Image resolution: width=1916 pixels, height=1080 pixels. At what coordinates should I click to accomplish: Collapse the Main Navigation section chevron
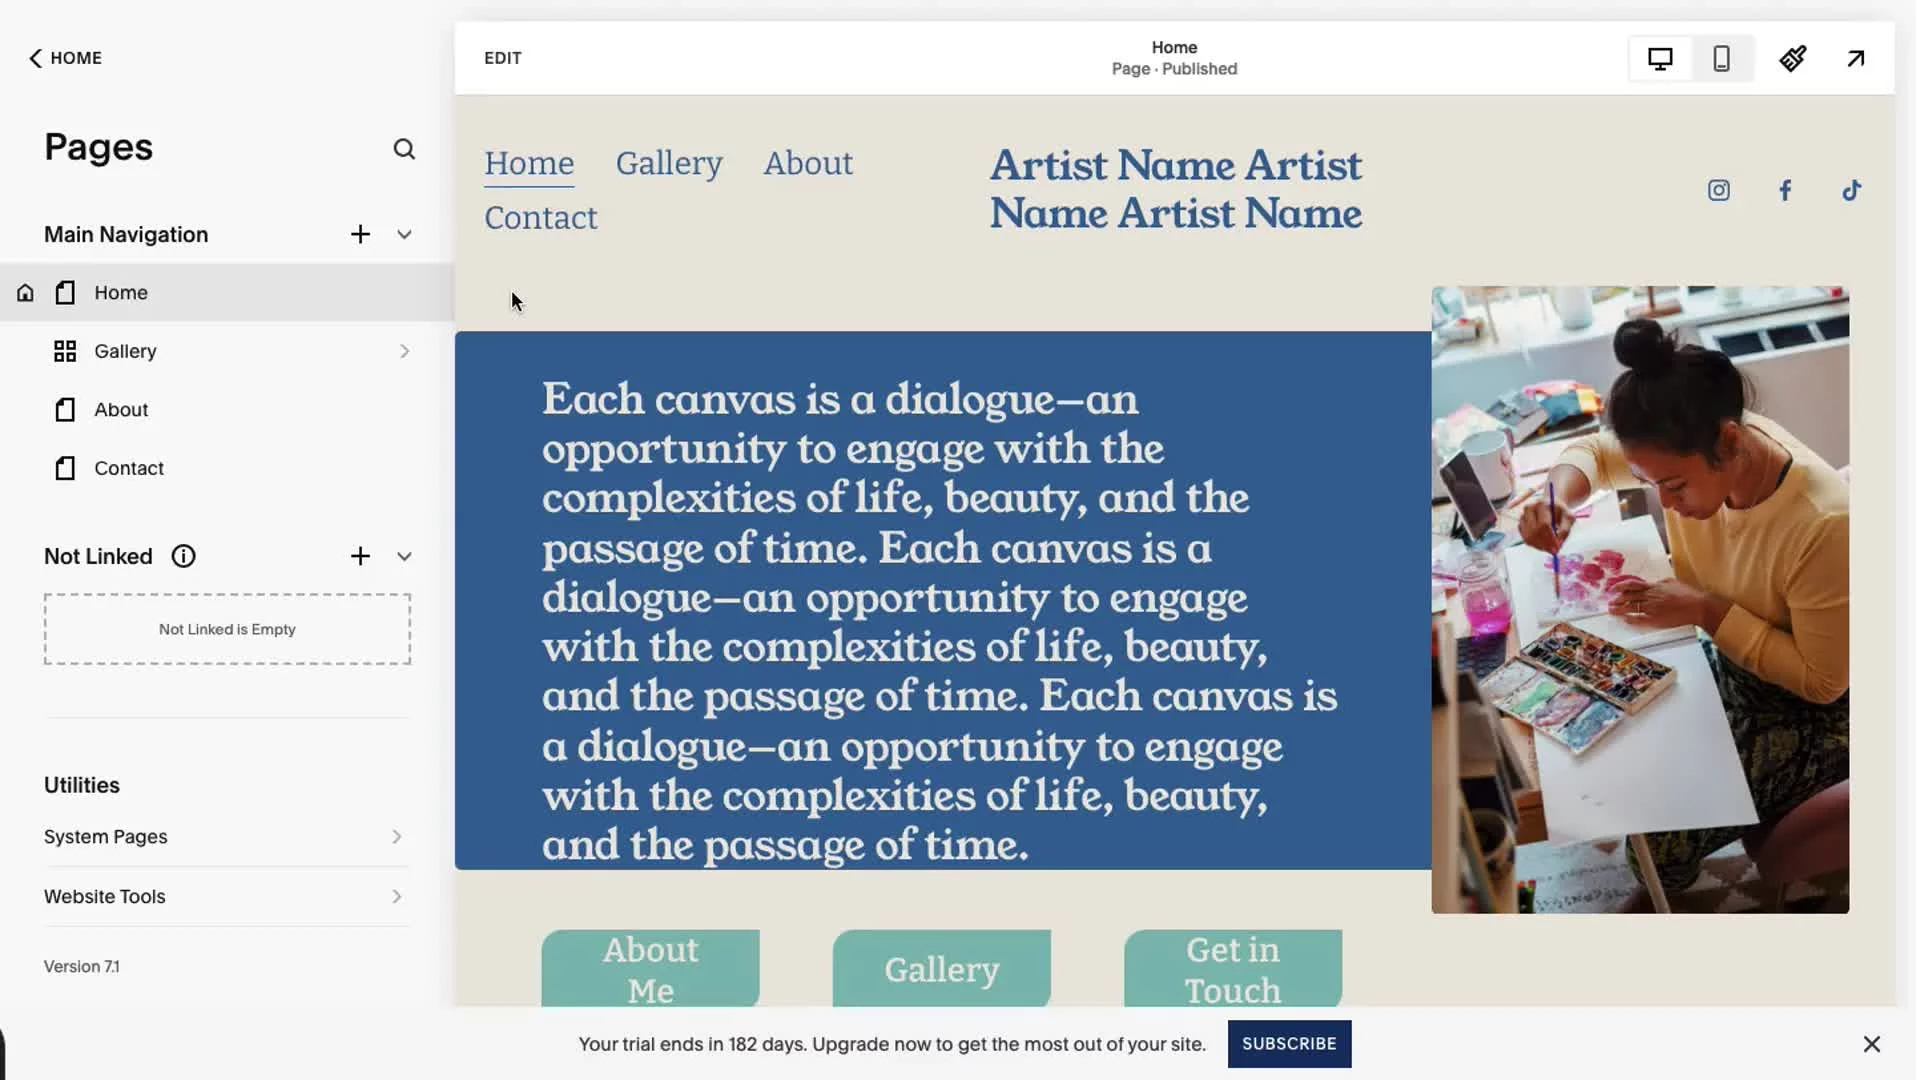point(404,234)
